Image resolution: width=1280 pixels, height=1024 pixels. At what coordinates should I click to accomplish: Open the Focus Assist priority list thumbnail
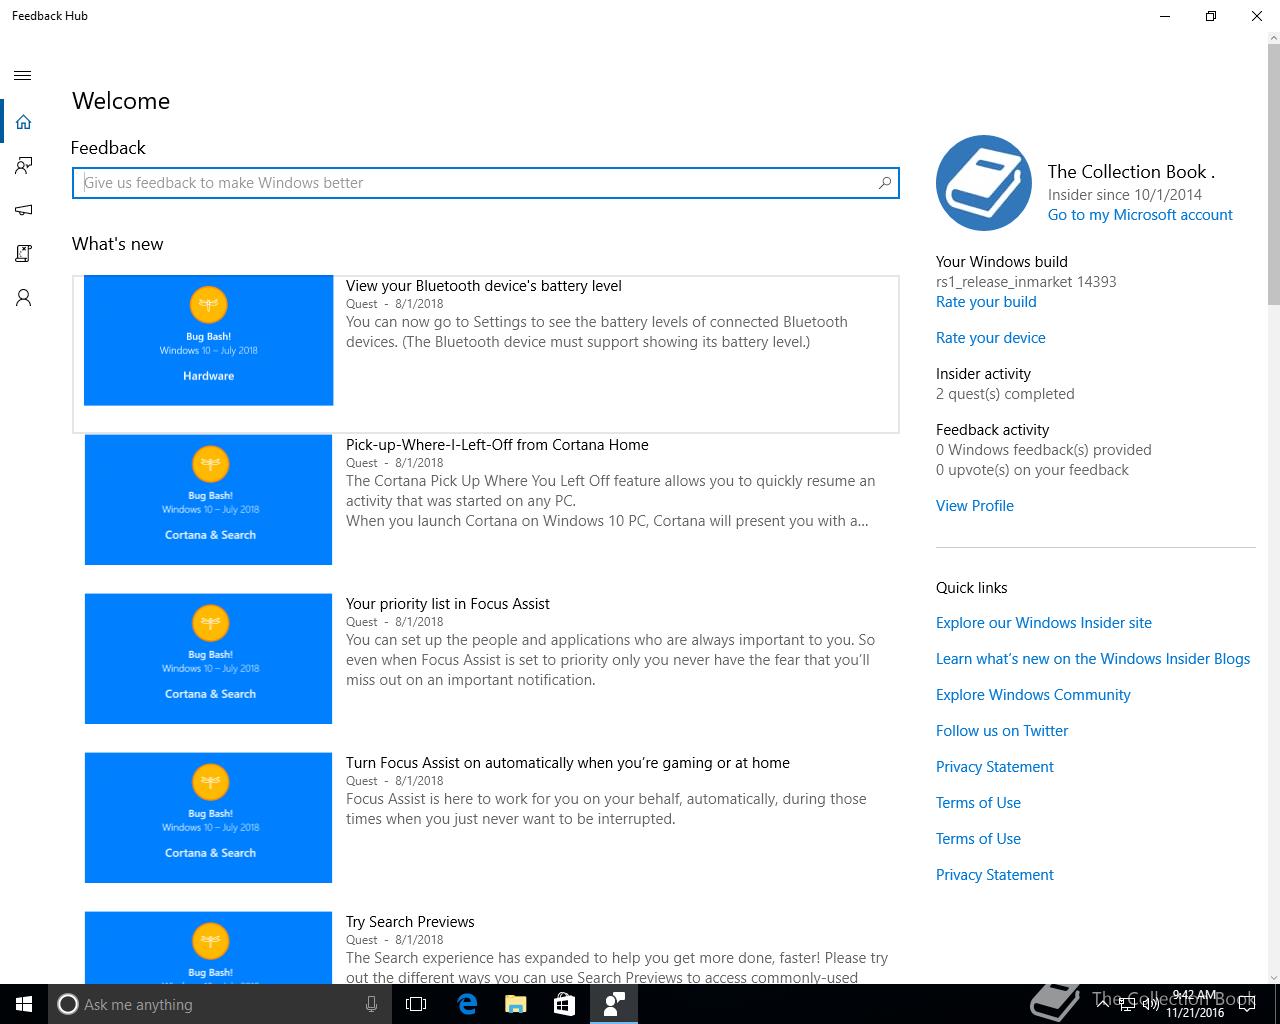tap(208, 658)
